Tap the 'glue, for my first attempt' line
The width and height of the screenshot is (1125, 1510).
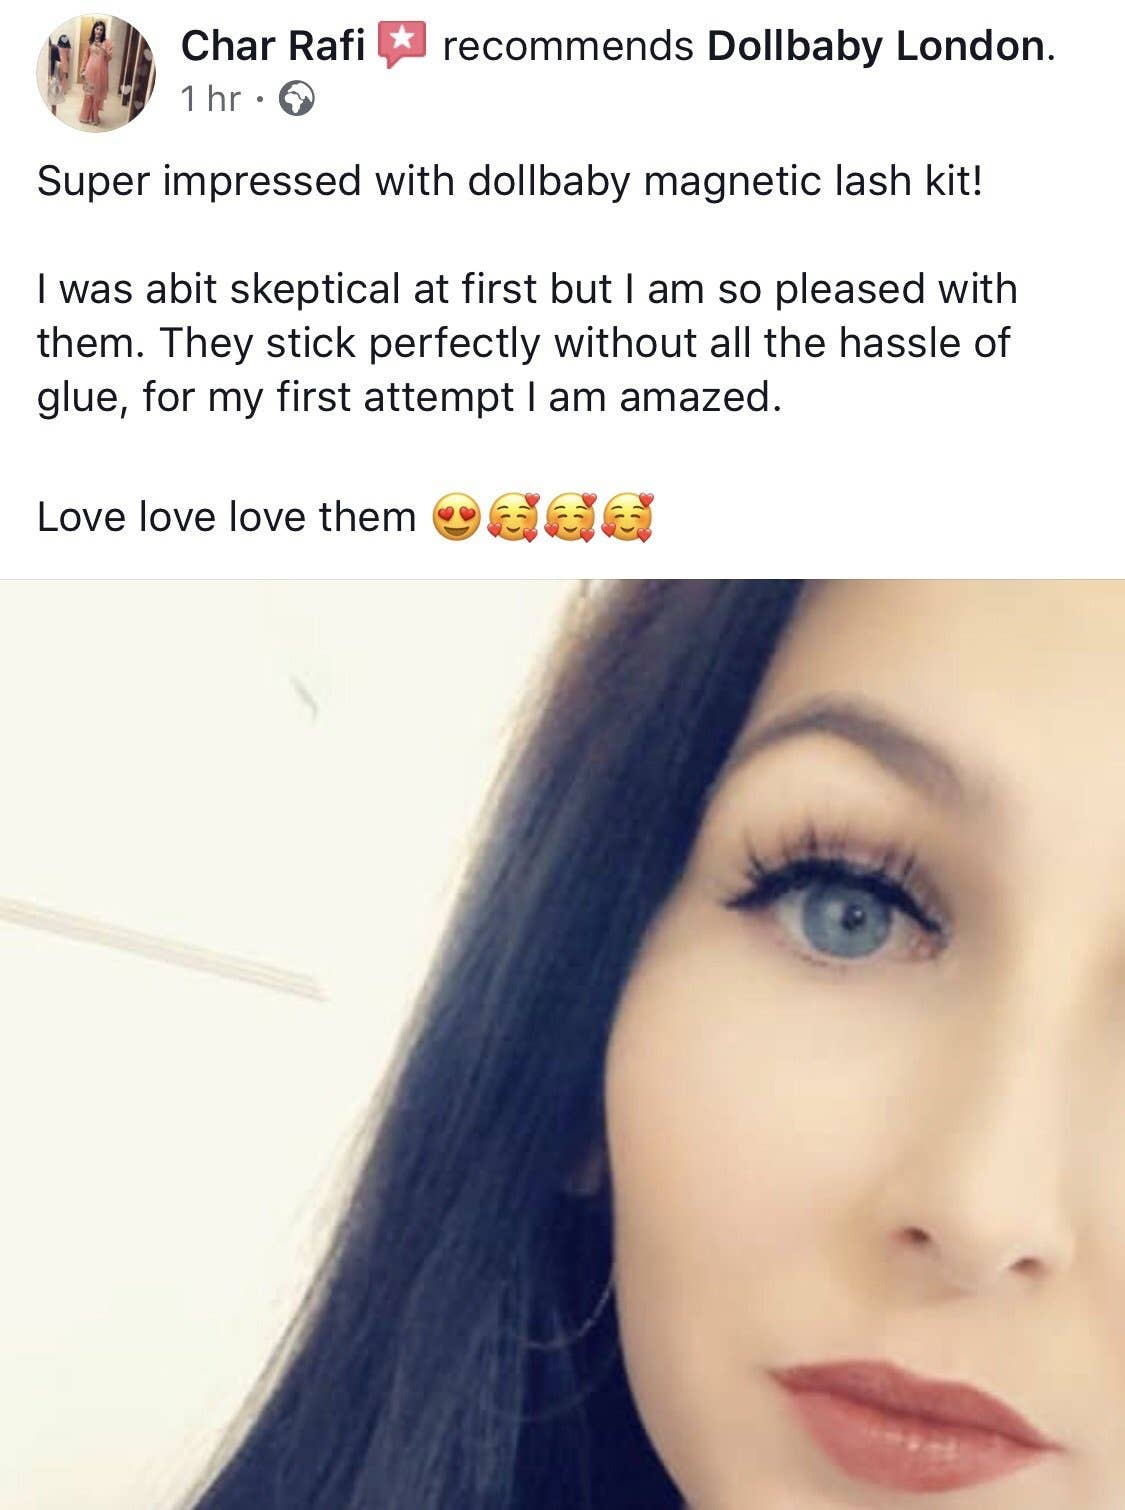408,398
